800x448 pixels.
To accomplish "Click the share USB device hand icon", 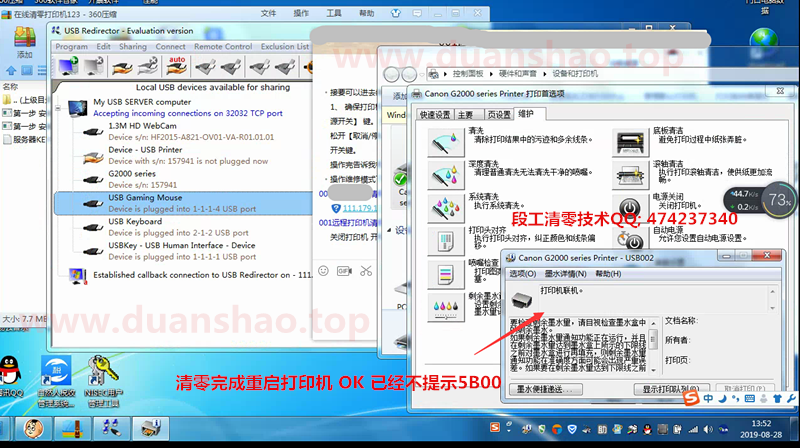I will [122, 67].
